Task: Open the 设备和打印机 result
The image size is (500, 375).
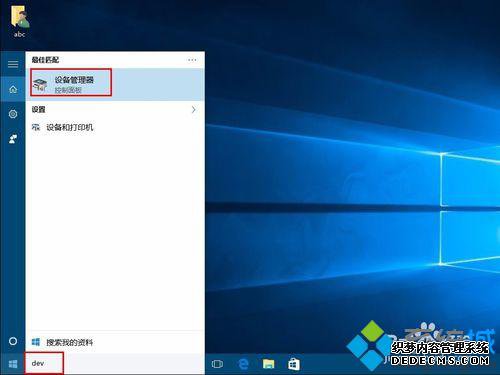Action: click(x=115, y=127)
